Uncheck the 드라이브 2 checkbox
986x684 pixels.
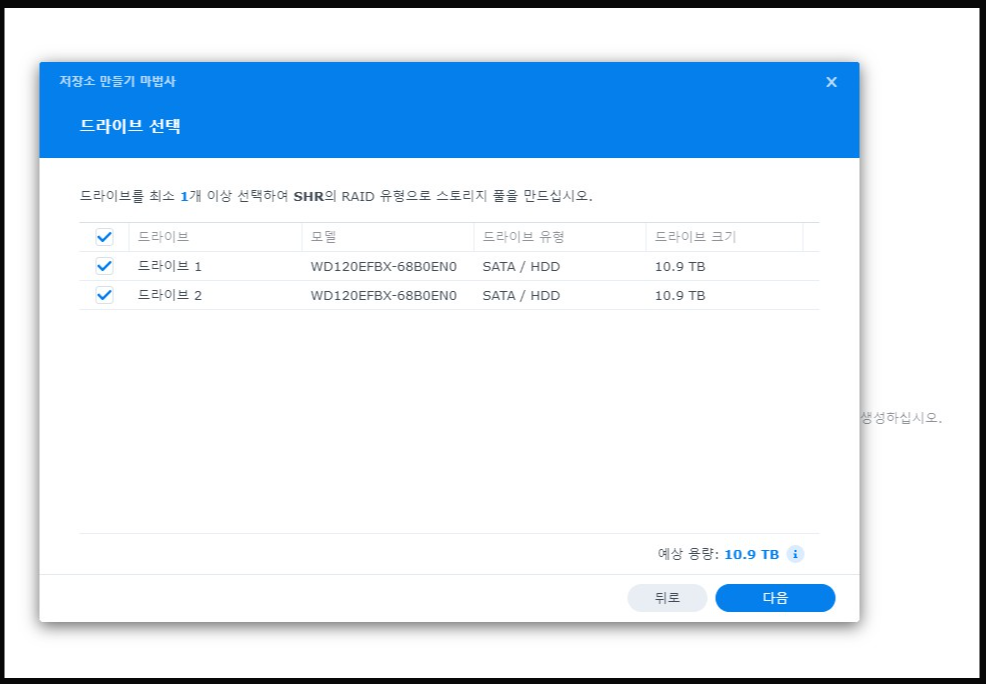click(104, 295)
